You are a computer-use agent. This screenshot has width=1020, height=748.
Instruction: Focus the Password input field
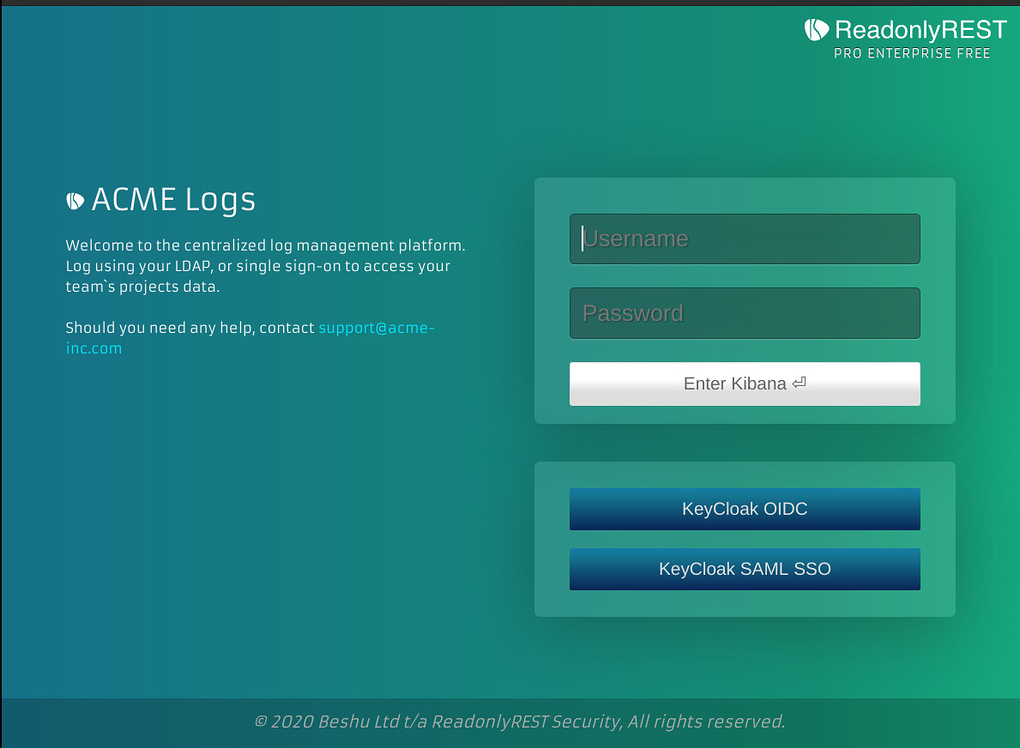point(744,313)
